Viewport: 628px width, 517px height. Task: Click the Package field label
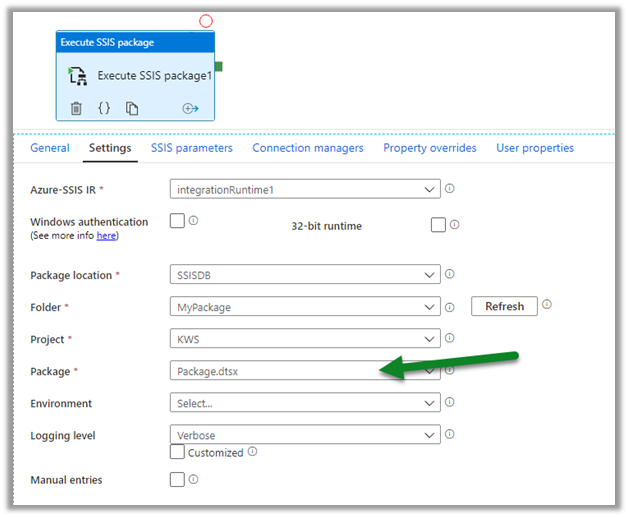[x=50, y=372]
